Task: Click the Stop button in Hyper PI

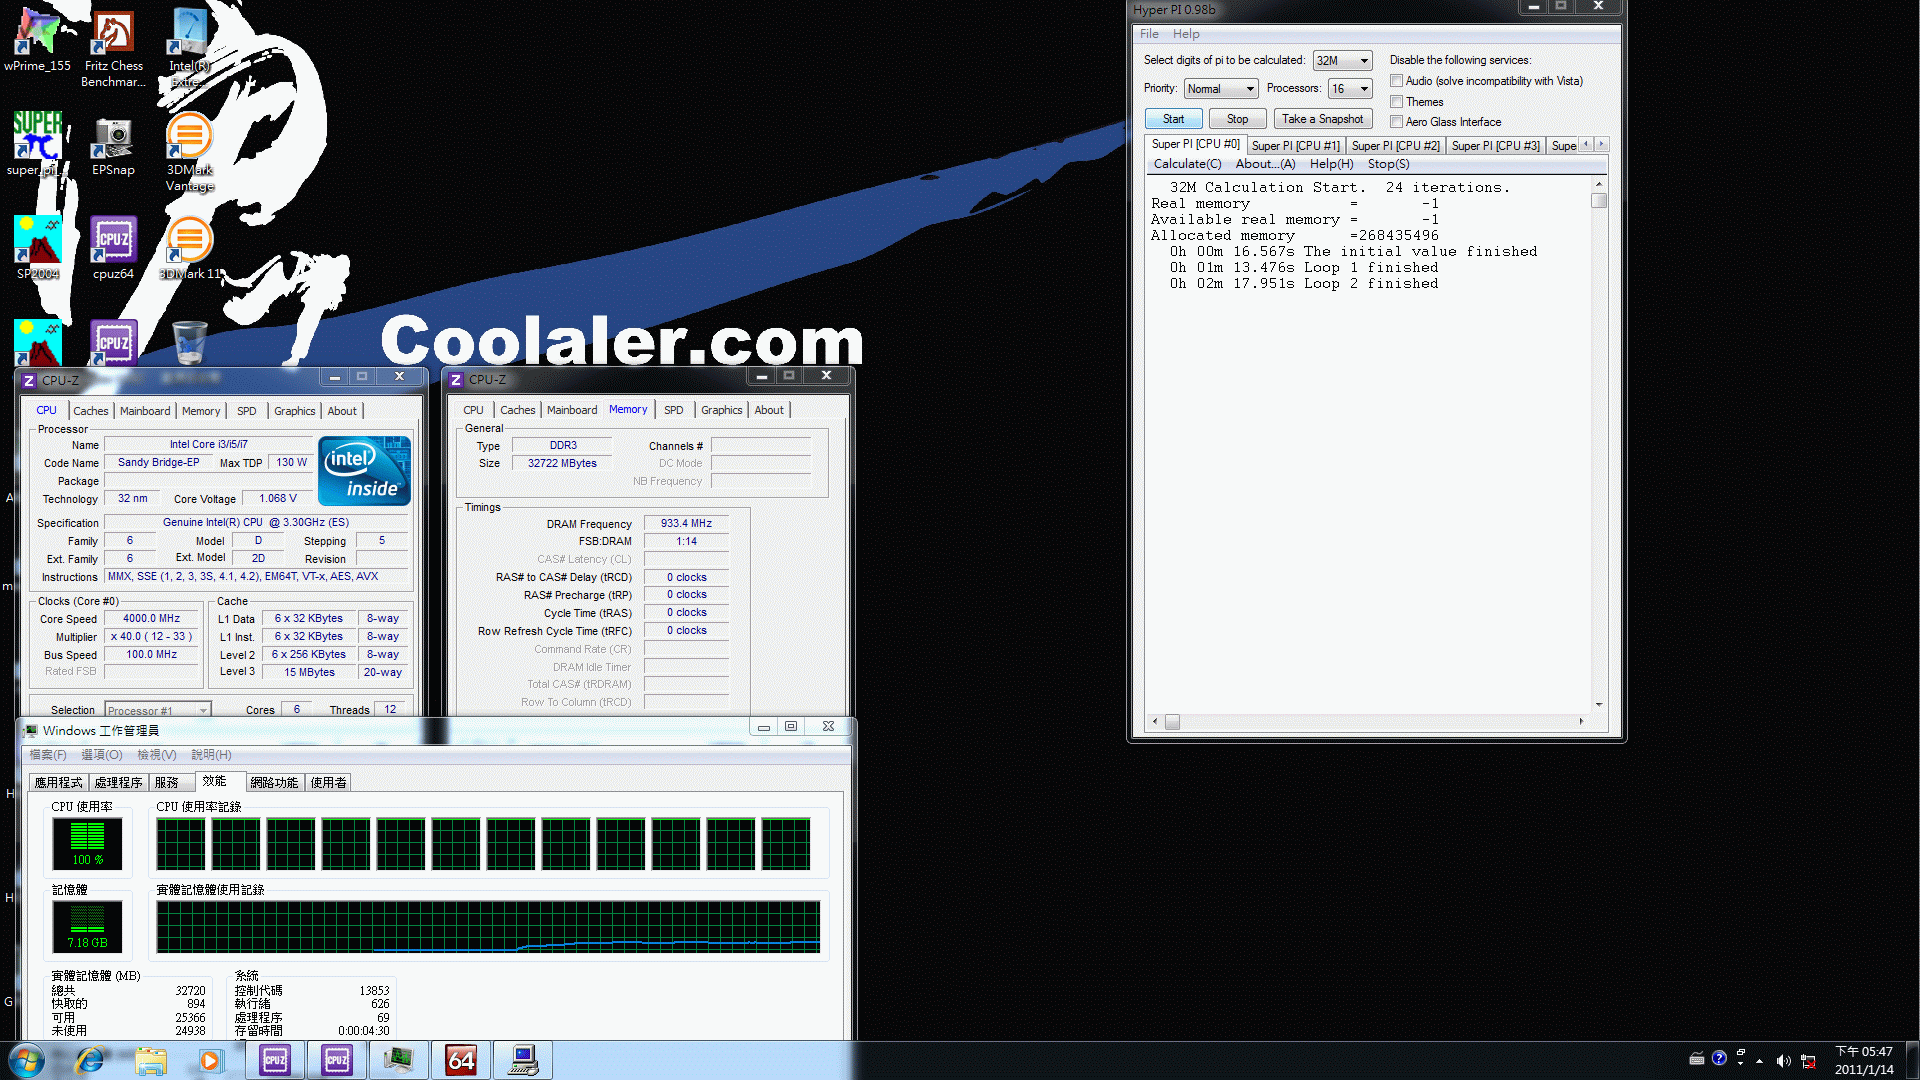Action: click(x=1237, y=119)
